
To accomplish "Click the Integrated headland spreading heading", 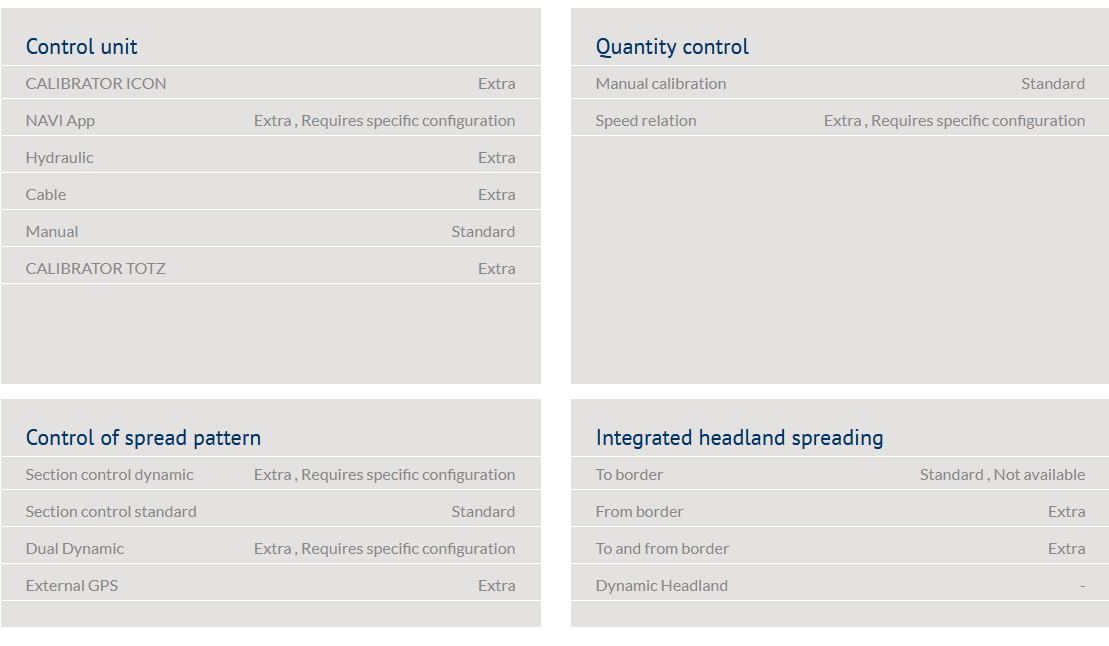I will [739, 438].
